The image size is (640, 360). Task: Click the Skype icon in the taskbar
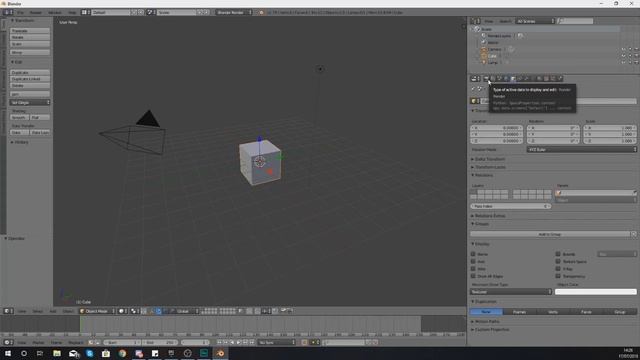pos(89,353)
